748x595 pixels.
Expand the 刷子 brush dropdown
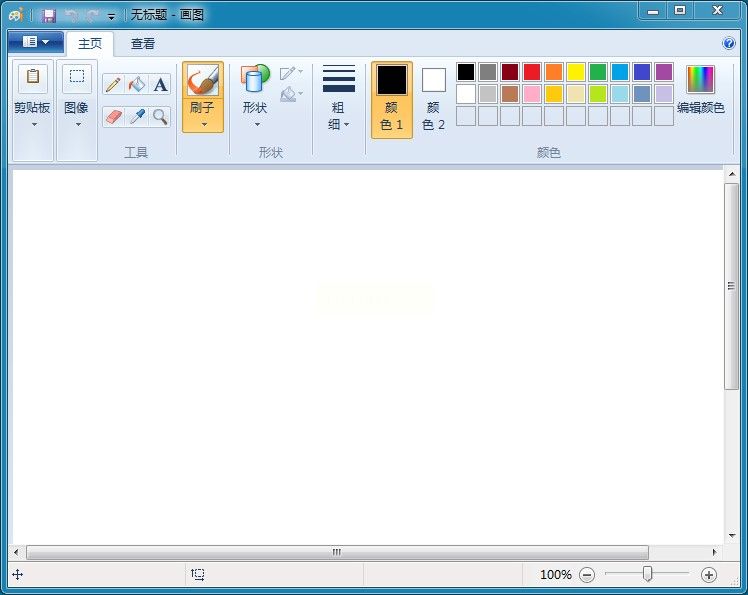[203, 124]
